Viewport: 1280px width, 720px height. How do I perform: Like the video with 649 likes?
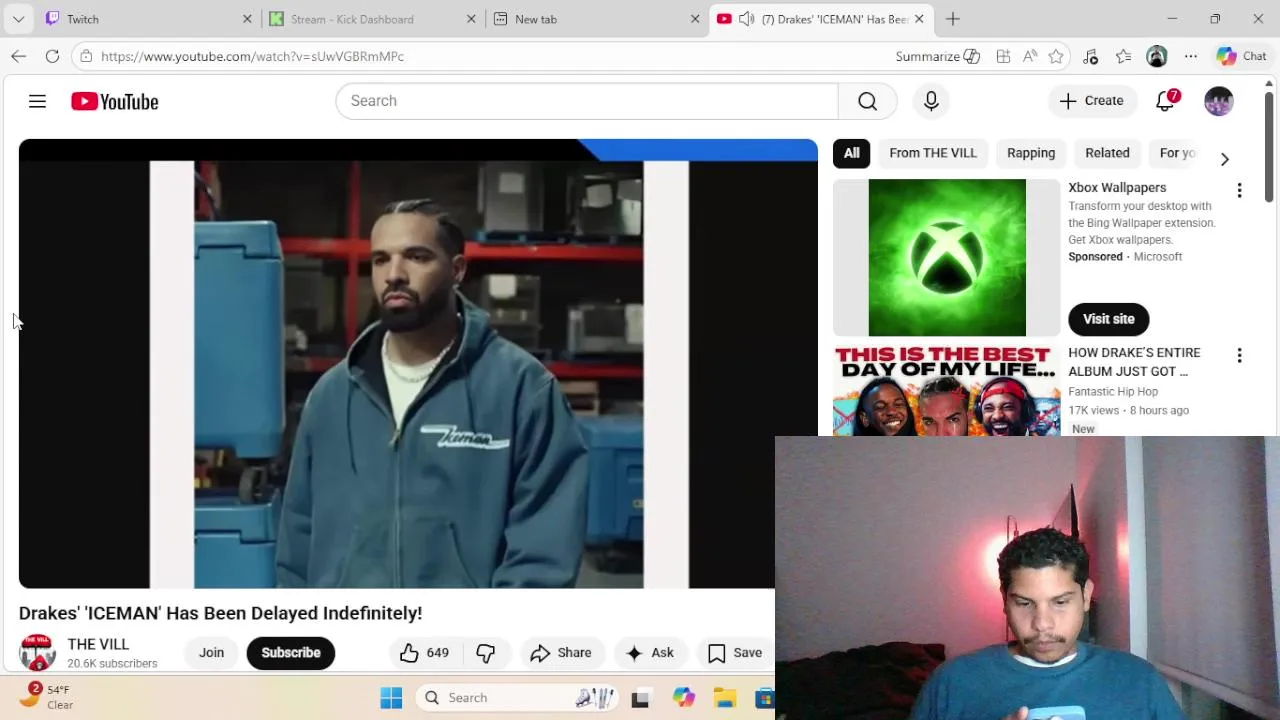click(426, 653)
